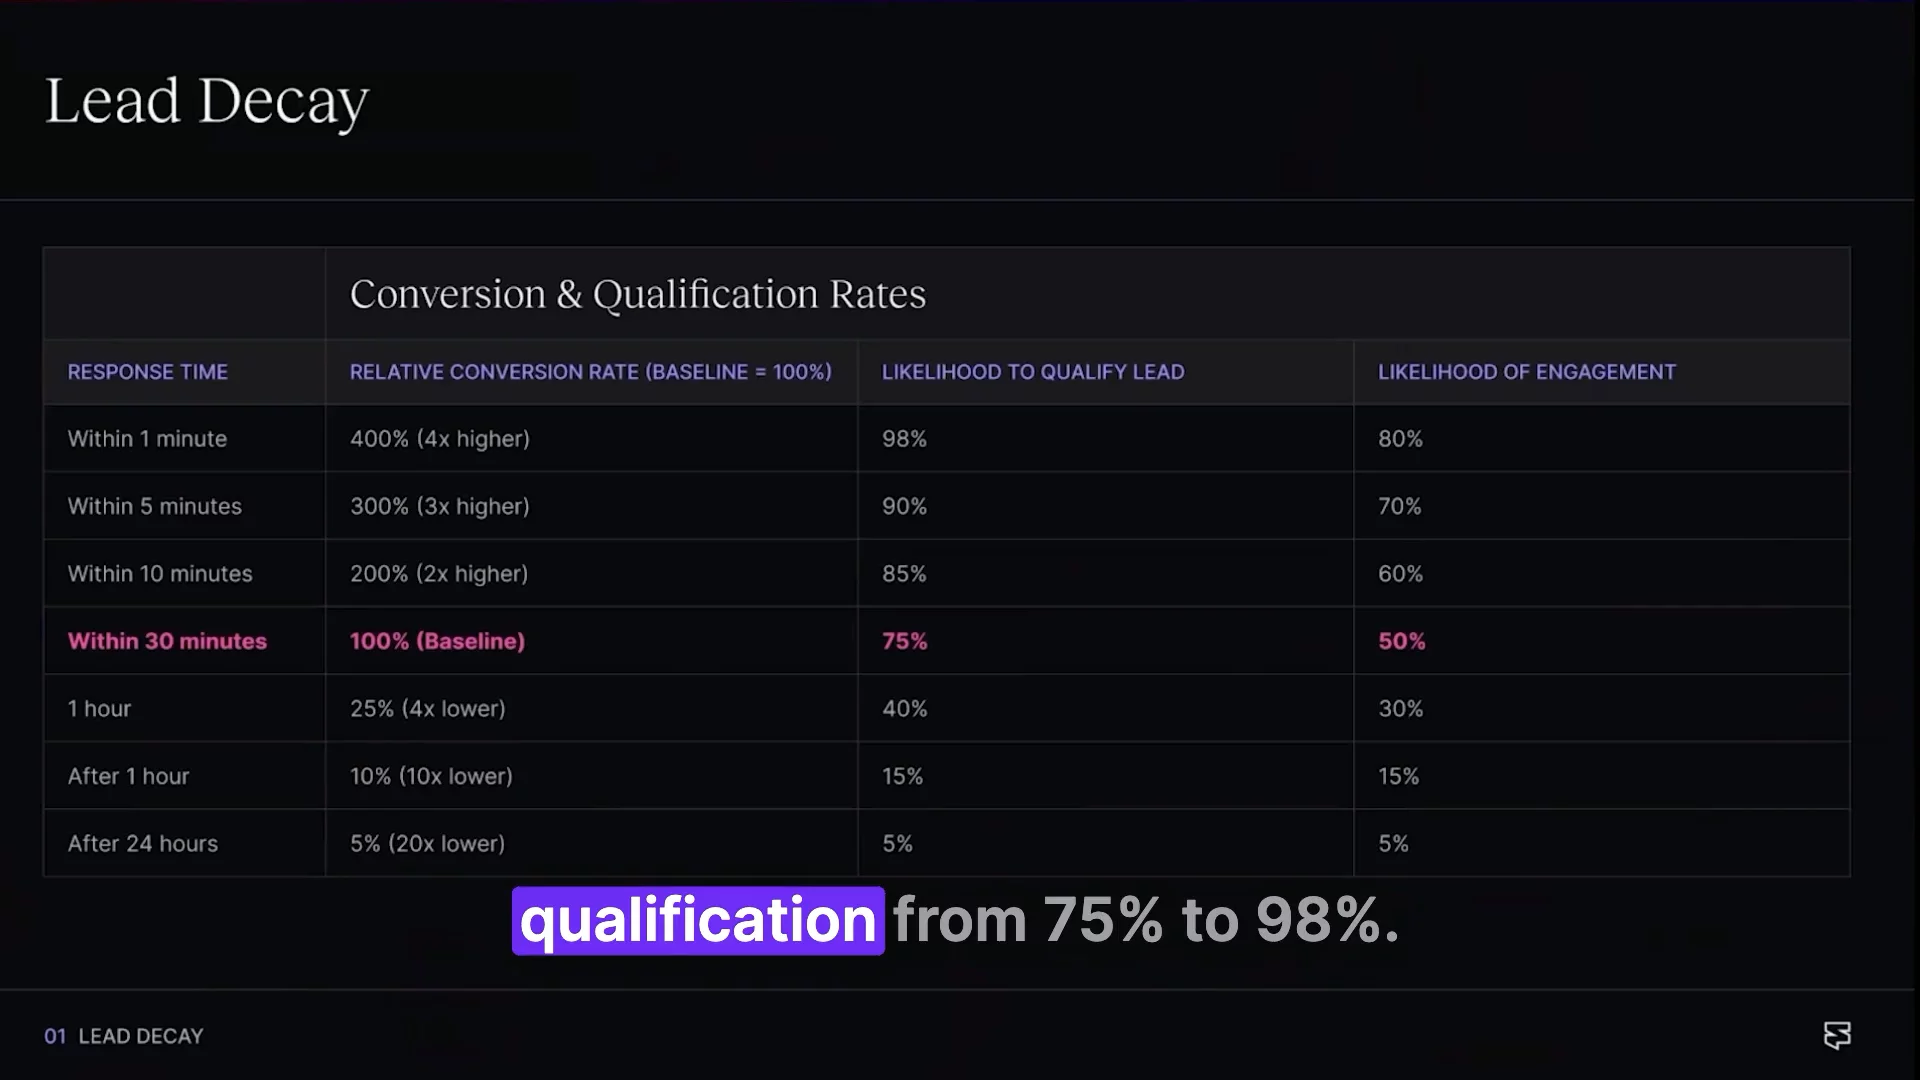Click the 80% engagement cell

(x=1400, y=439)
